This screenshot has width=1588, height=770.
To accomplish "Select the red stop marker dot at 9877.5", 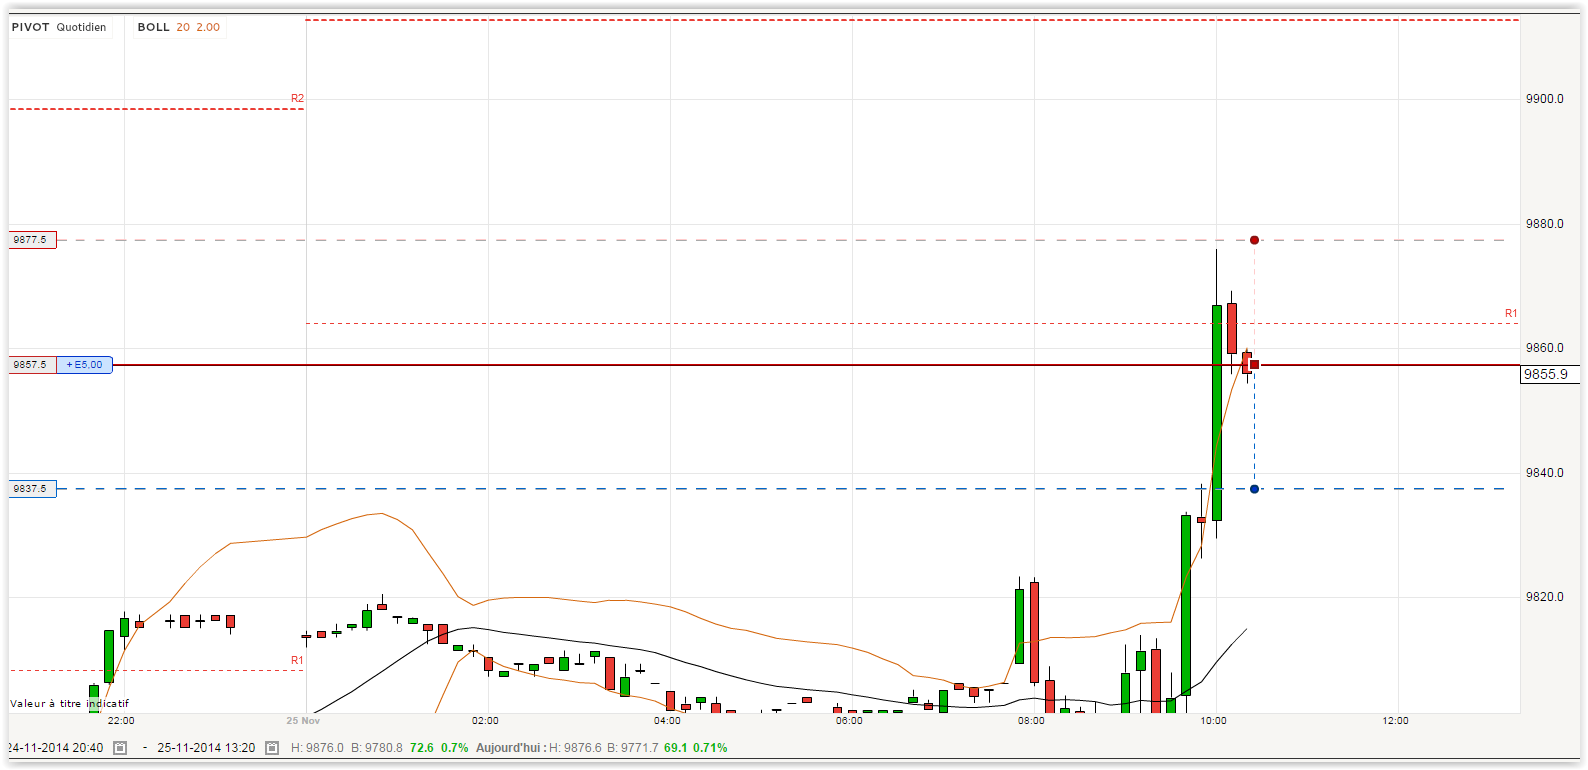I will click(x=1254, y=240).
